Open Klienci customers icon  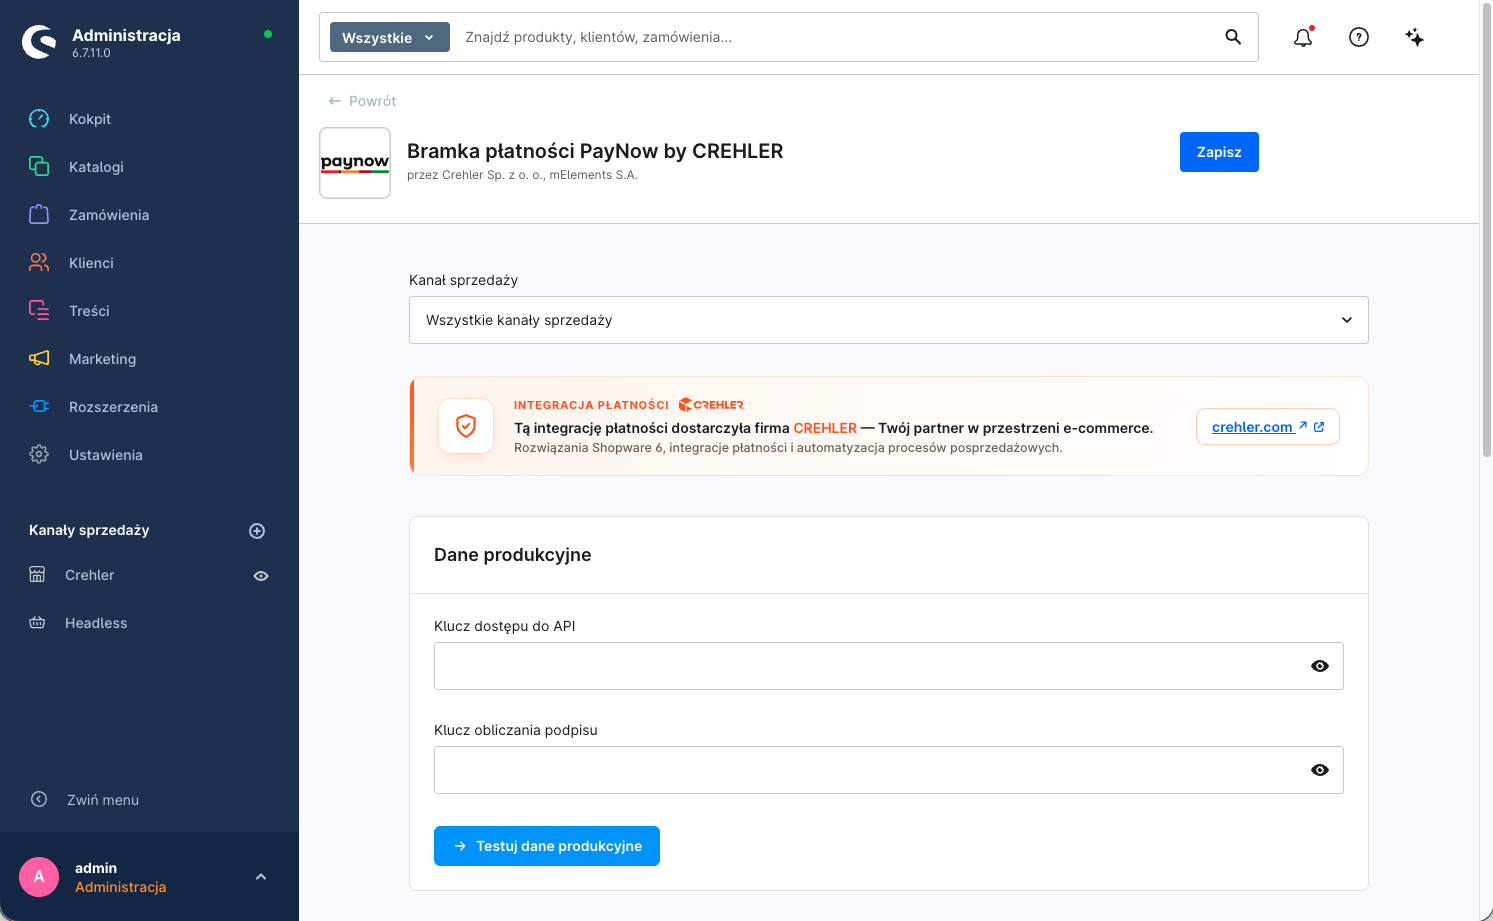(39, 262)
